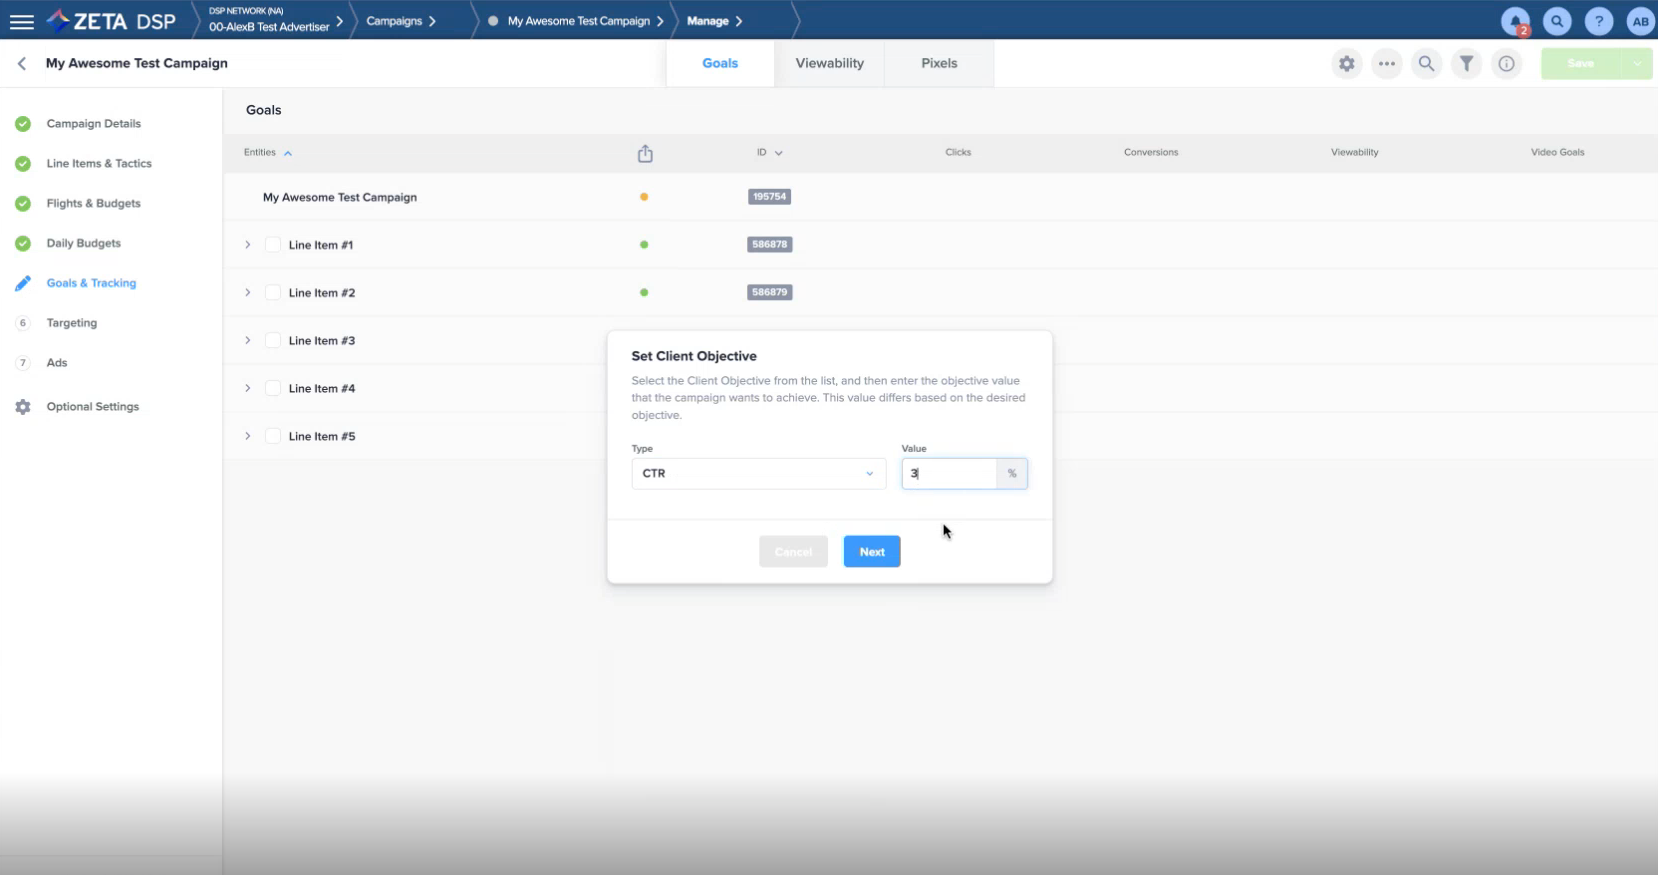Open the hamburger navigation menu
Viewport: 1658px width, 875px height.
tap(21, 21)
